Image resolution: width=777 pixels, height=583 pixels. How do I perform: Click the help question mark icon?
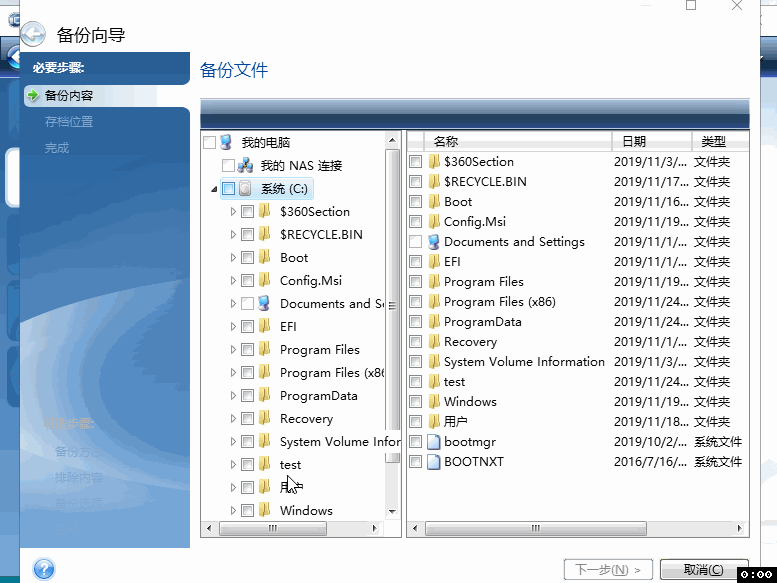tap(43, 569)
